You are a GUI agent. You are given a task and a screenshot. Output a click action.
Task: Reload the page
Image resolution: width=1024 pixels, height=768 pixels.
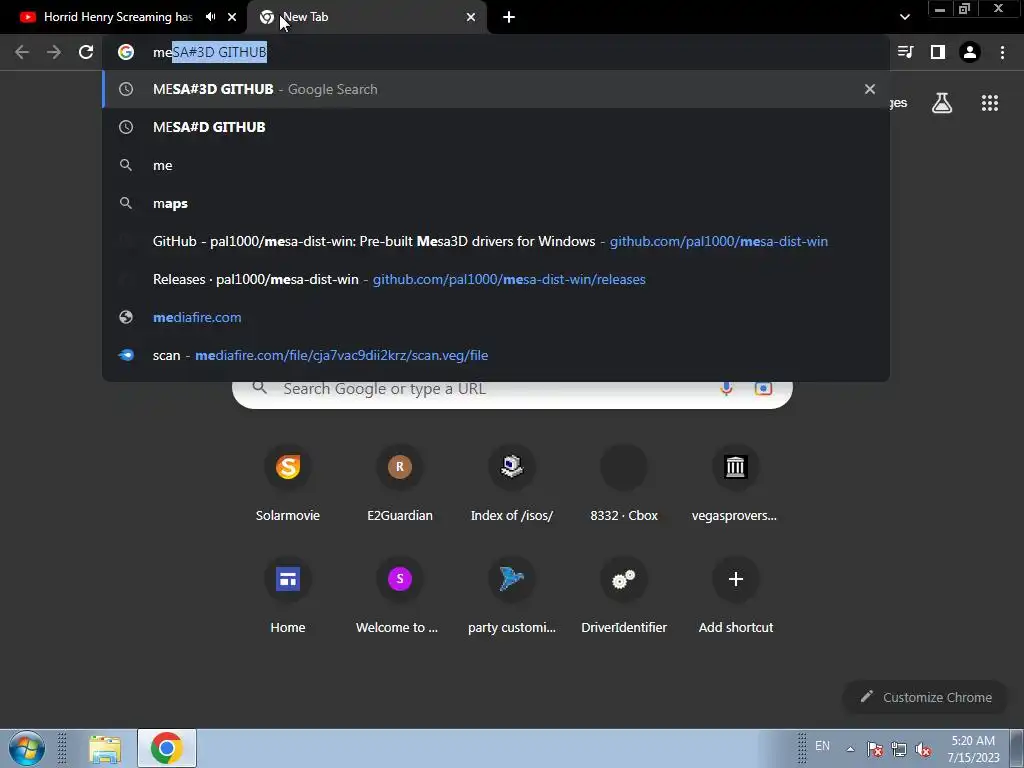coord(86,52)
